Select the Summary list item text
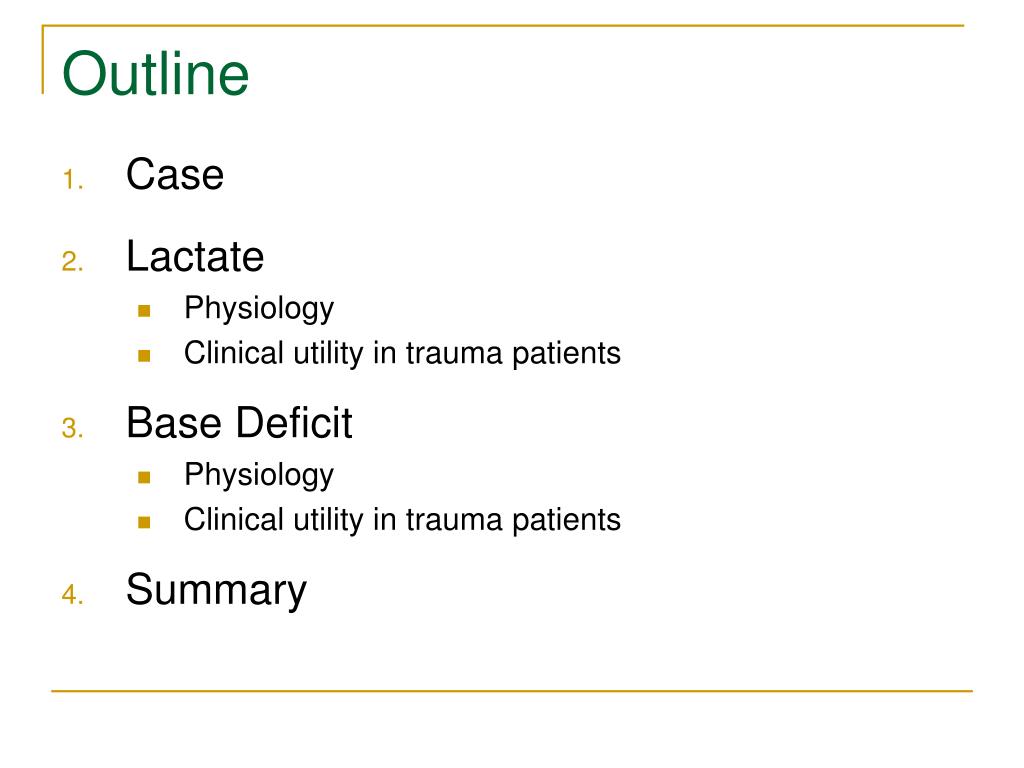This screenshot has height=768, width=1024. coord(216,590)
